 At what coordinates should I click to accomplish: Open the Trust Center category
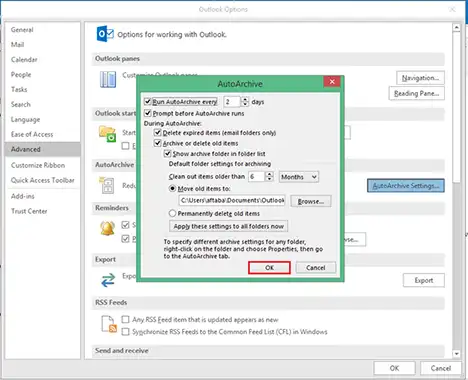point(29,211)
